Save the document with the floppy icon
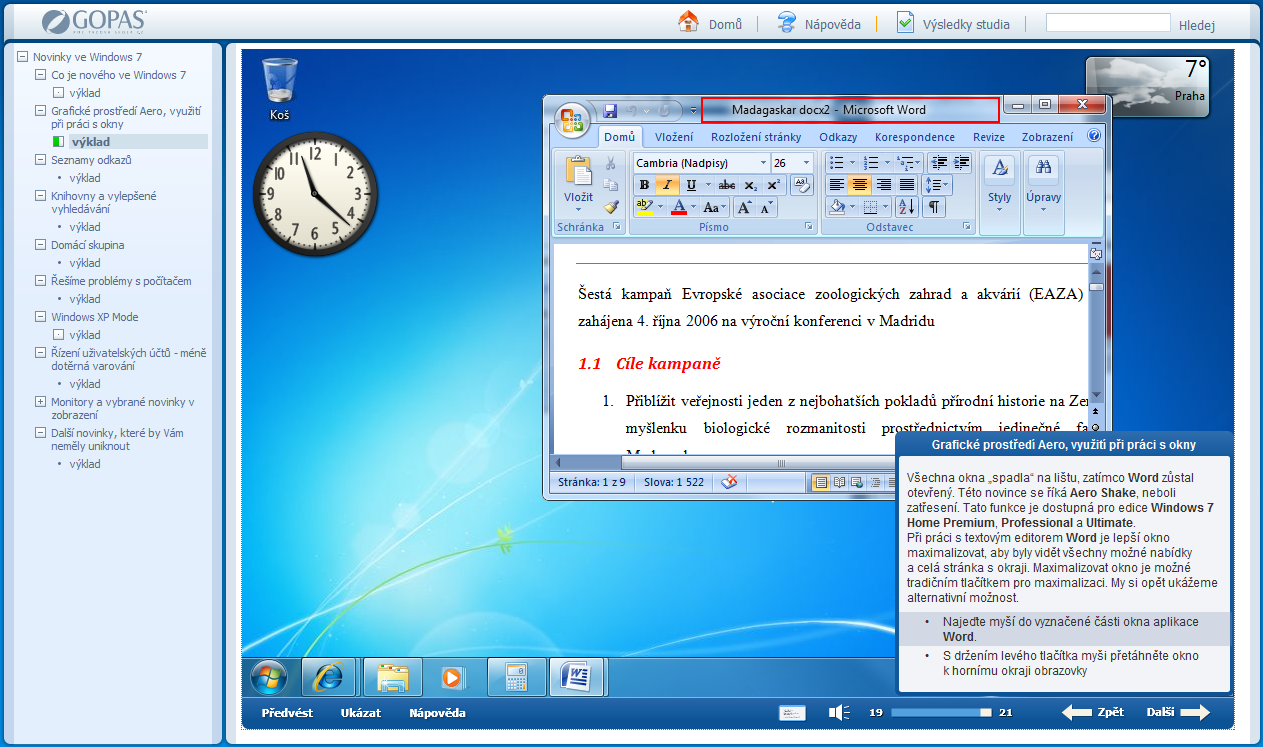The height and width of the screenshot is (747, 1263). (x=610, y=110)
